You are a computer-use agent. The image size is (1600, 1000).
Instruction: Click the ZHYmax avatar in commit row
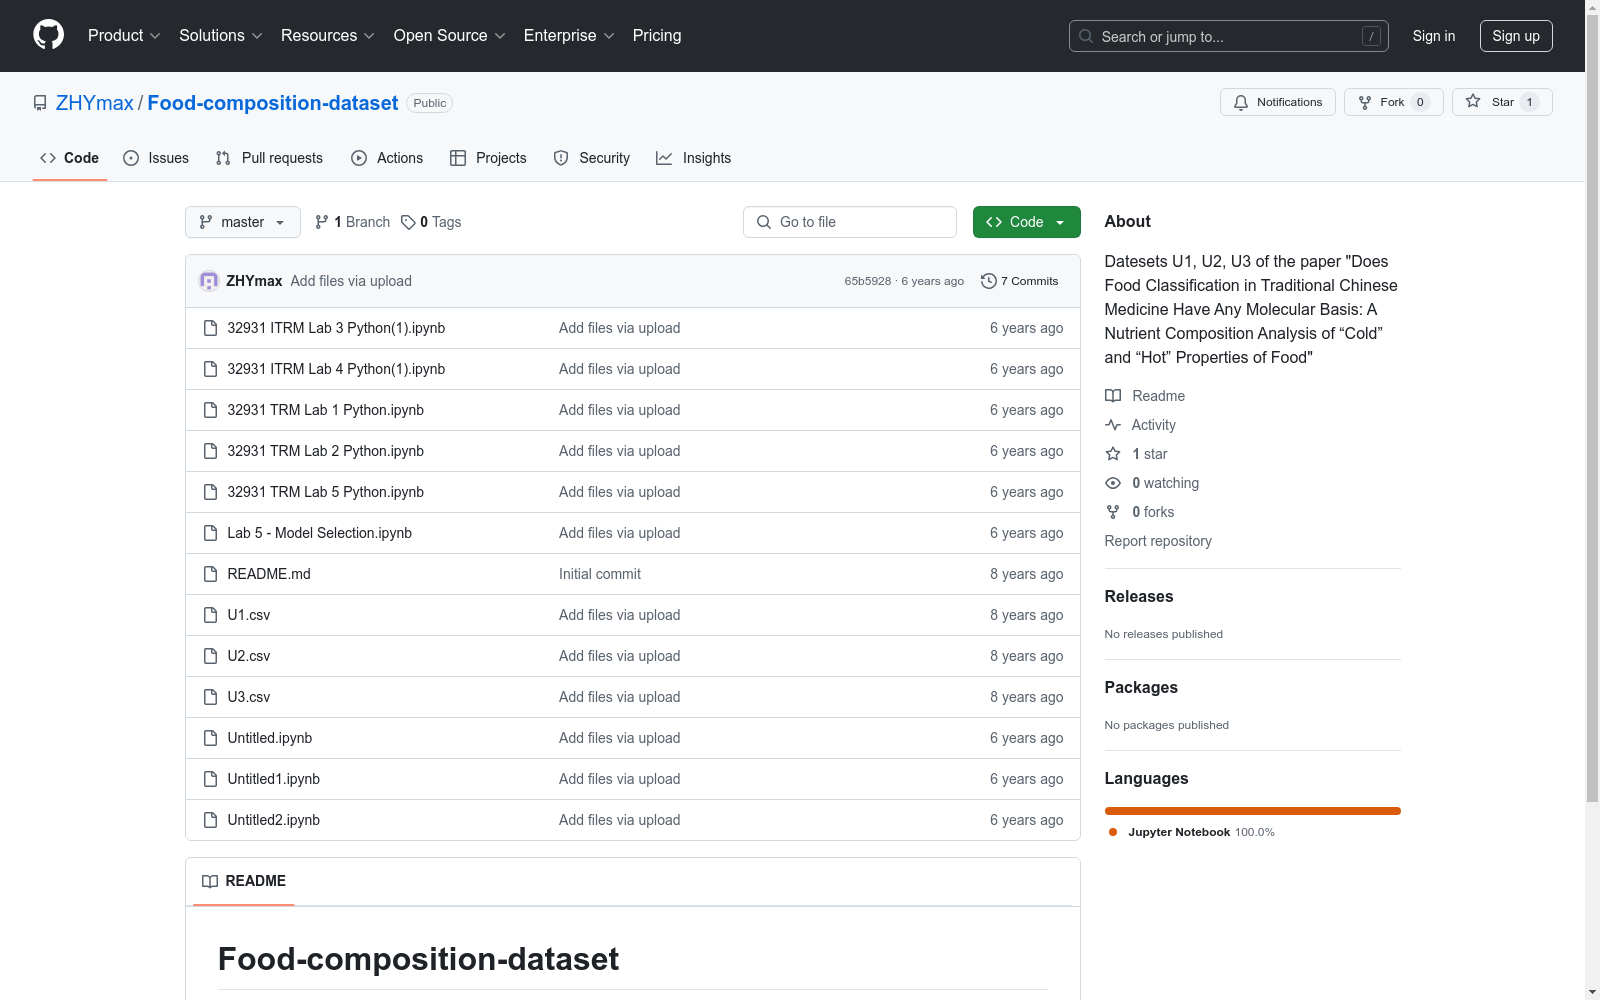pos(209,281)
